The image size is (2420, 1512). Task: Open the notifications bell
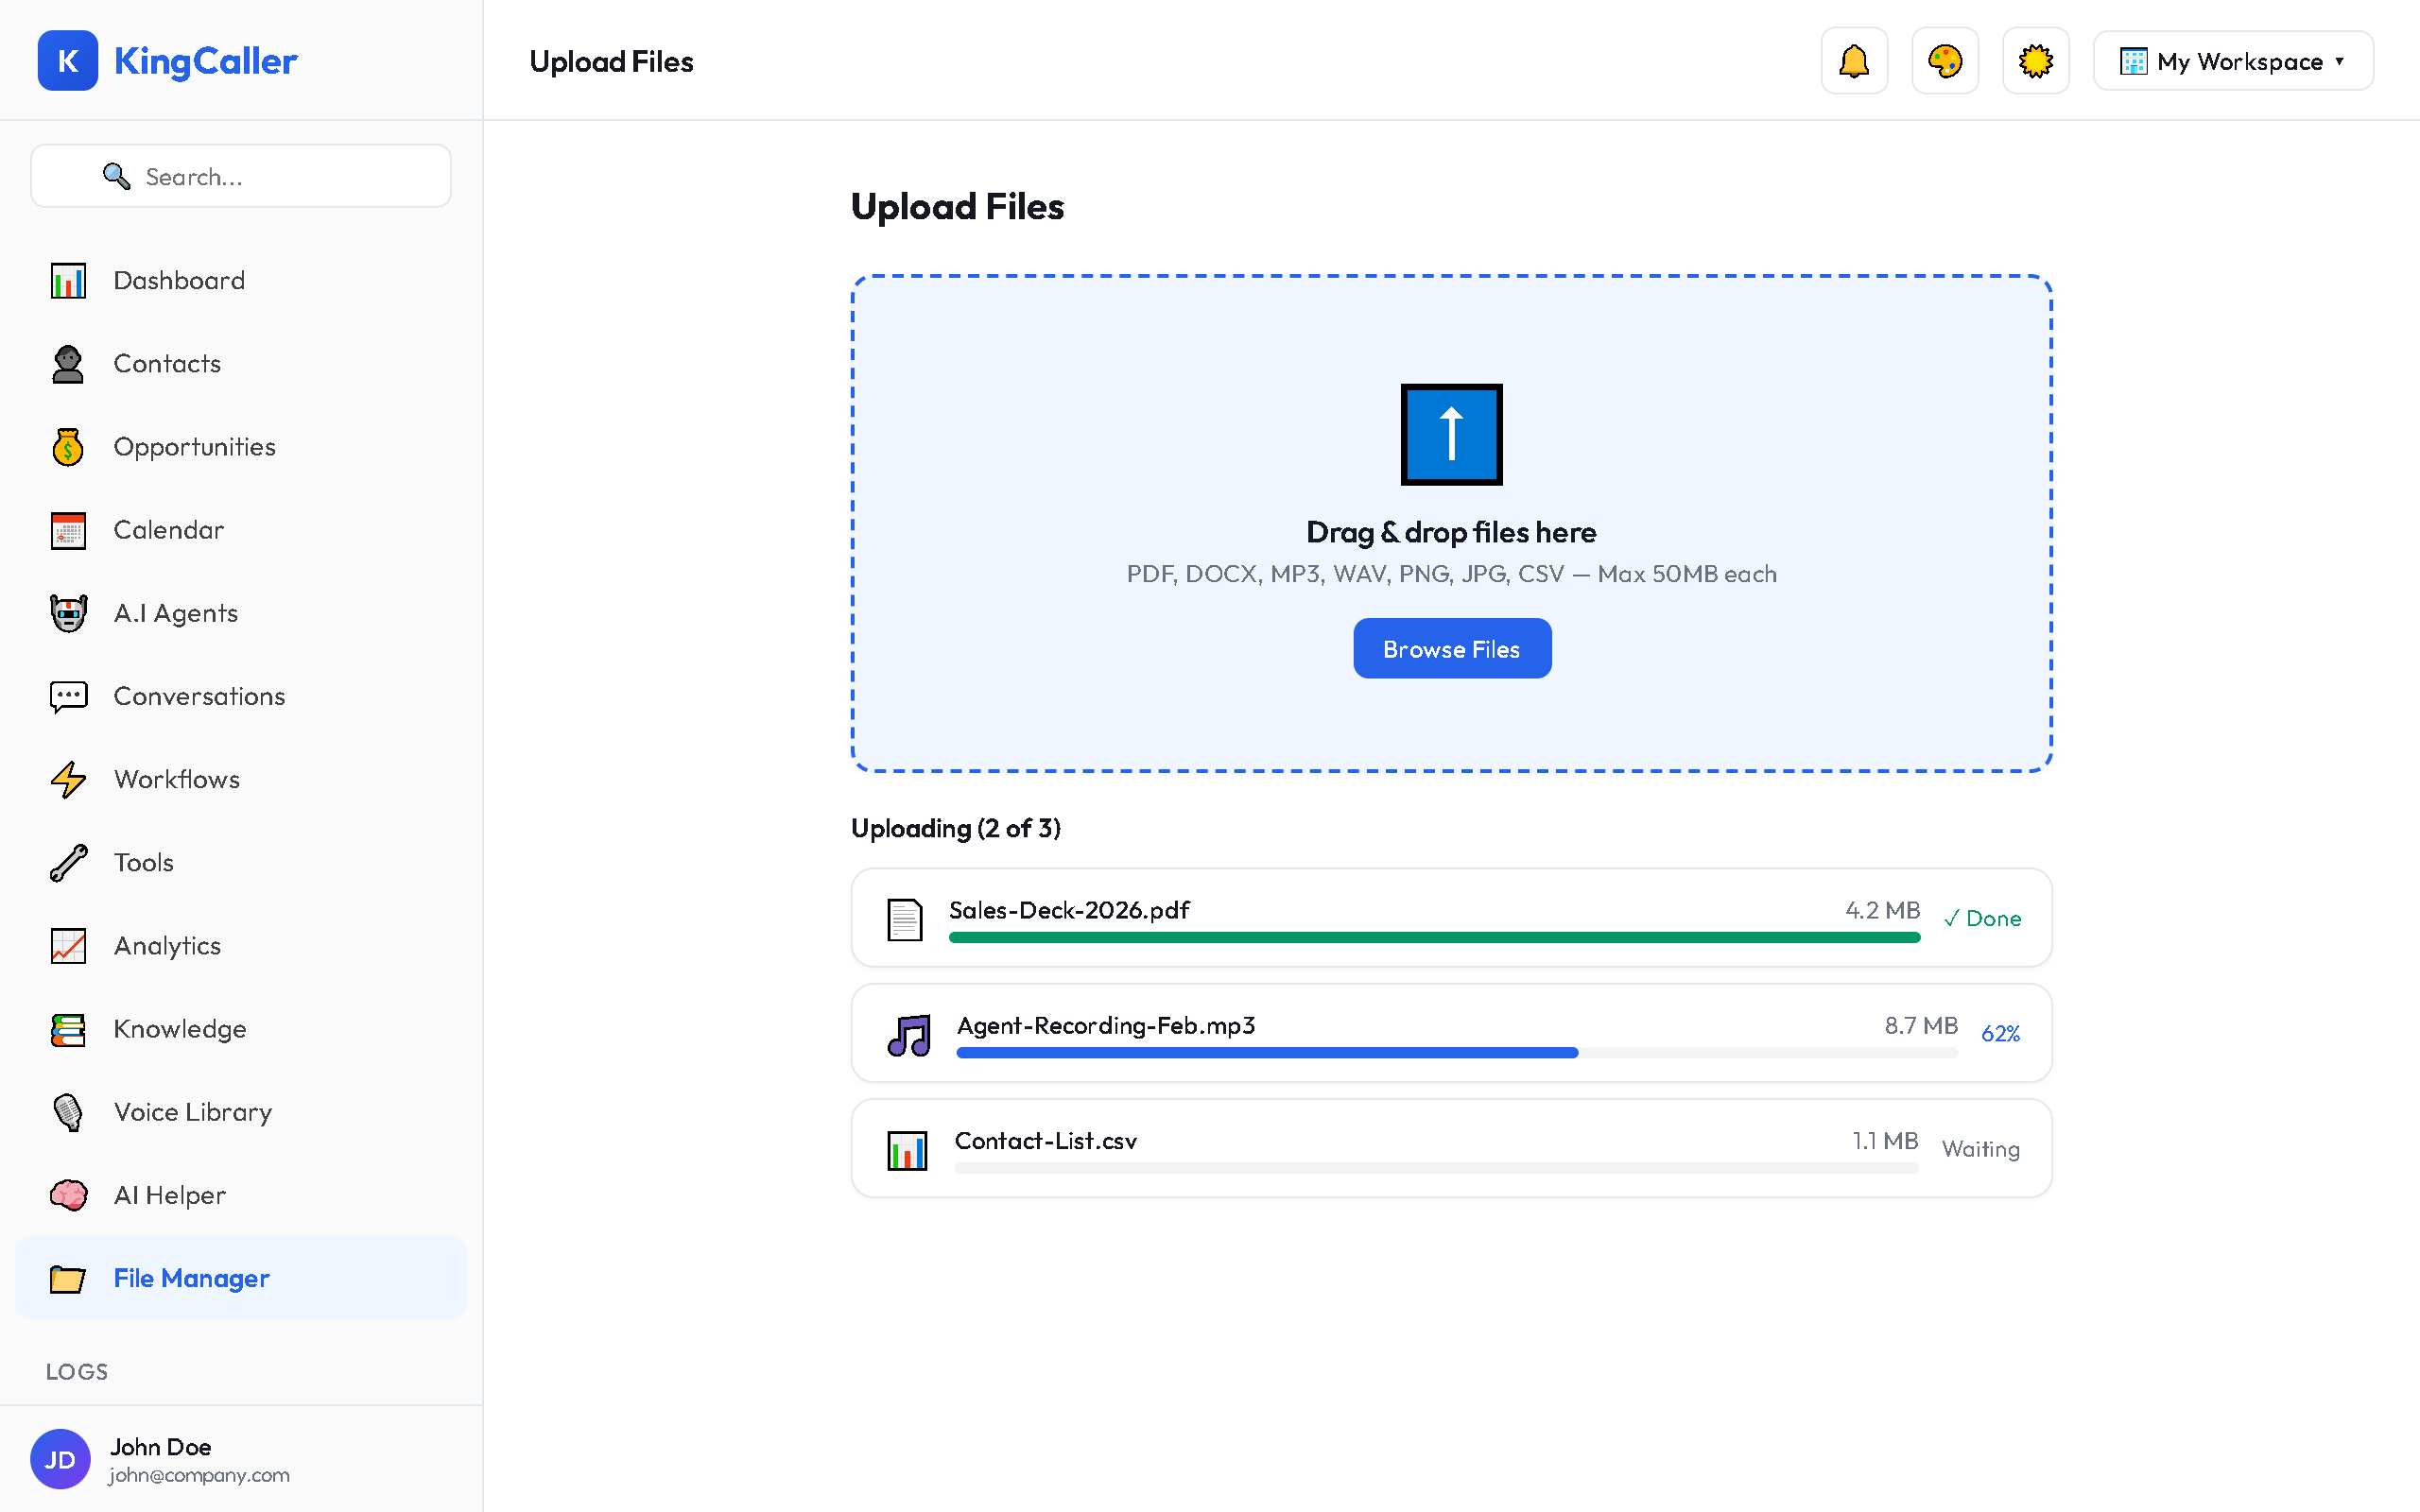click(x=1853, y=60)
